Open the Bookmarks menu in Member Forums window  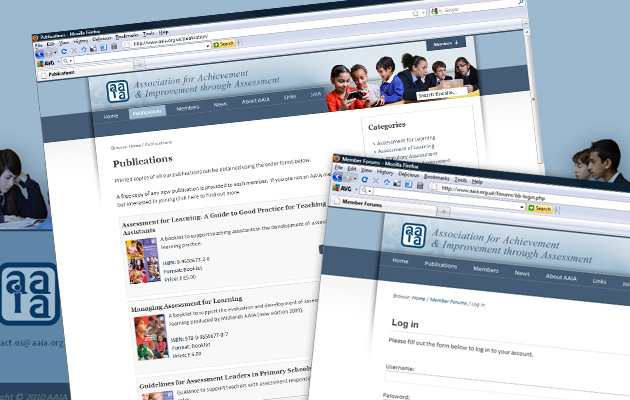pos(437,176)
